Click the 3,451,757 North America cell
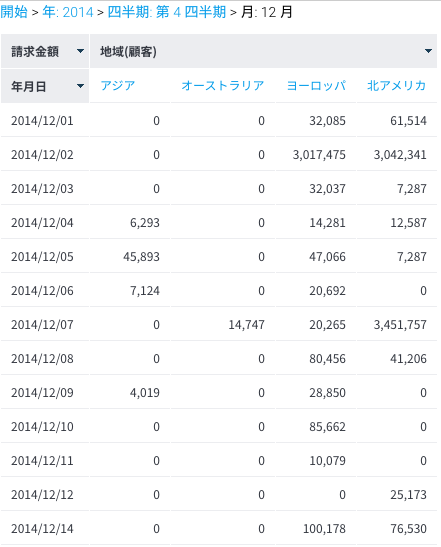 point(400,325)
